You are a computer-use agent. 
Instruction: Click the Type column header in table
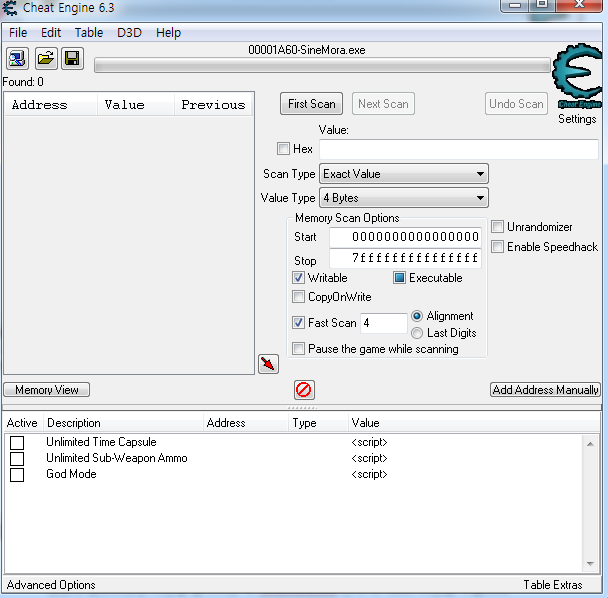tap(318, 423)
